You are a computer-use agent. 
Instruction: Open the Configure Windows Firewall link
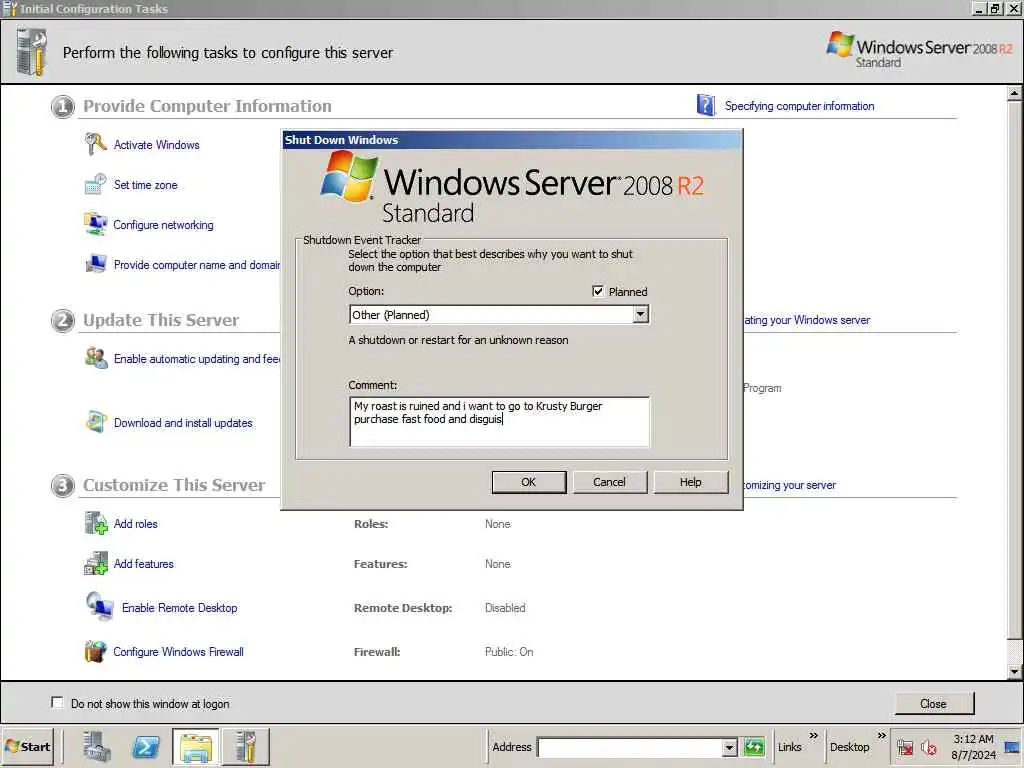pos(178,652)
